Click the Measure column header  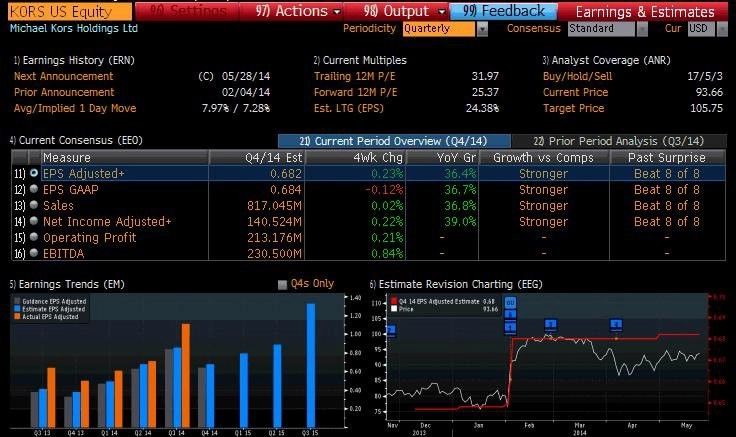point(125,157)
